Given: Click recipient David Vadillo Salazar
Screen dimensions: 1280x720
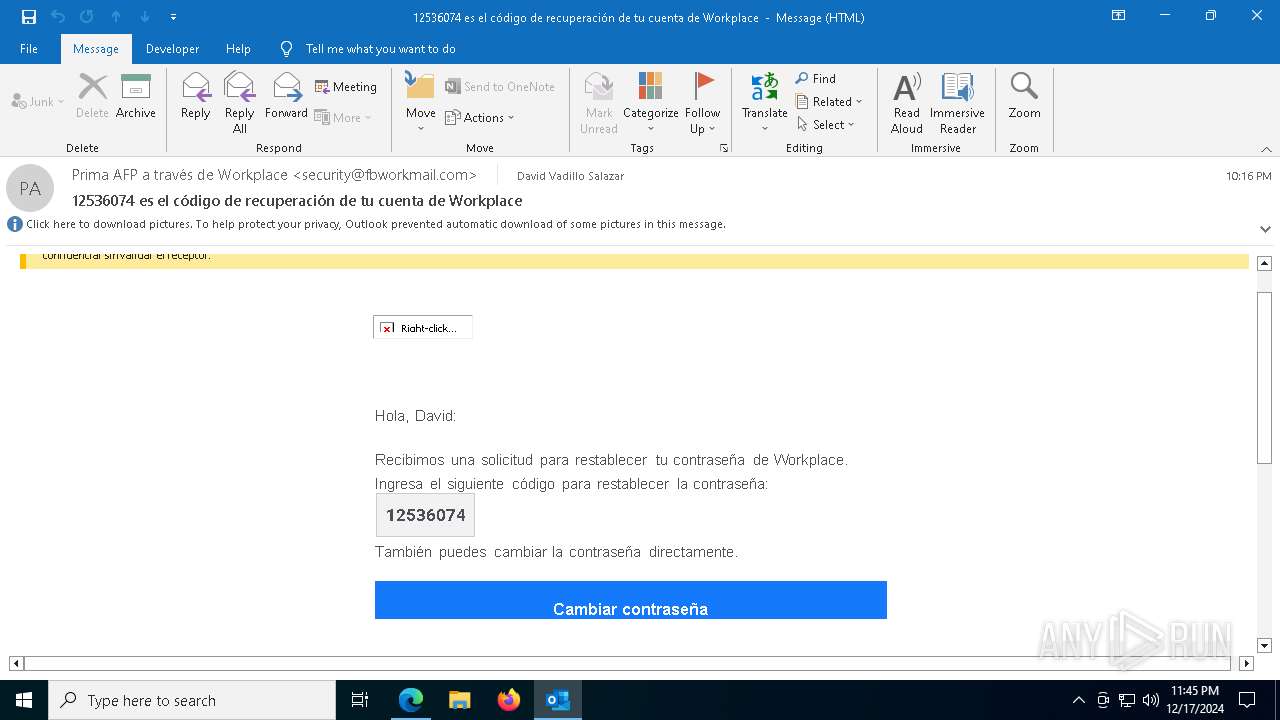Looking at the screenshot, I should (x=570, y=176).
